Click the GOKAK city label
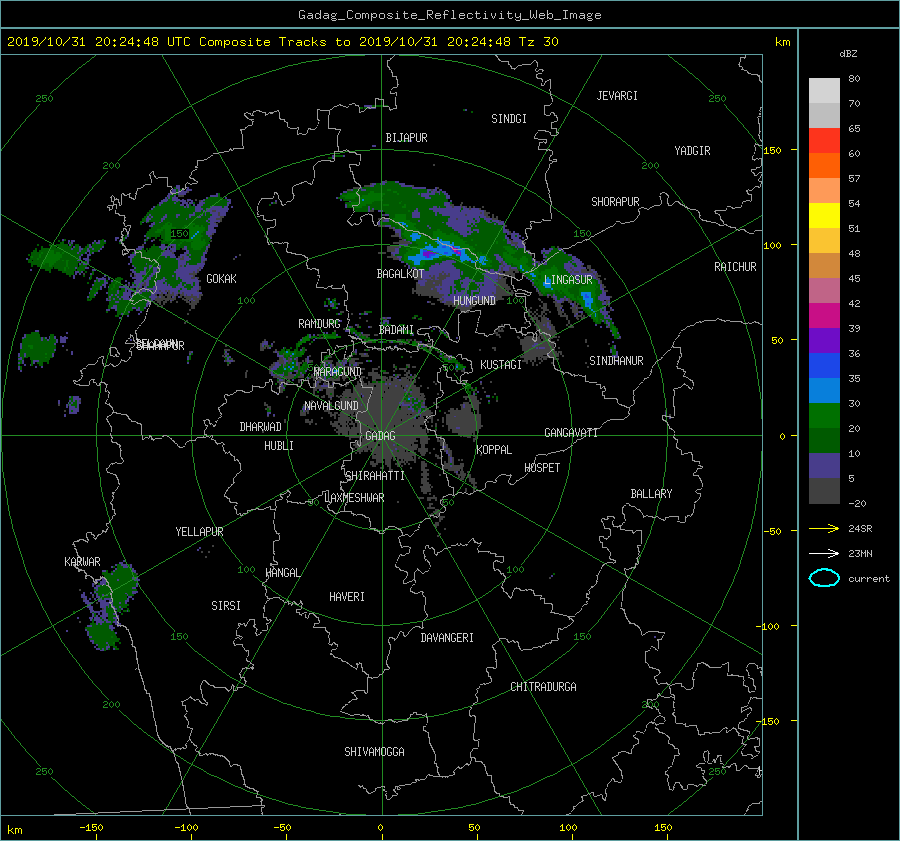 (x=221, y=279)
